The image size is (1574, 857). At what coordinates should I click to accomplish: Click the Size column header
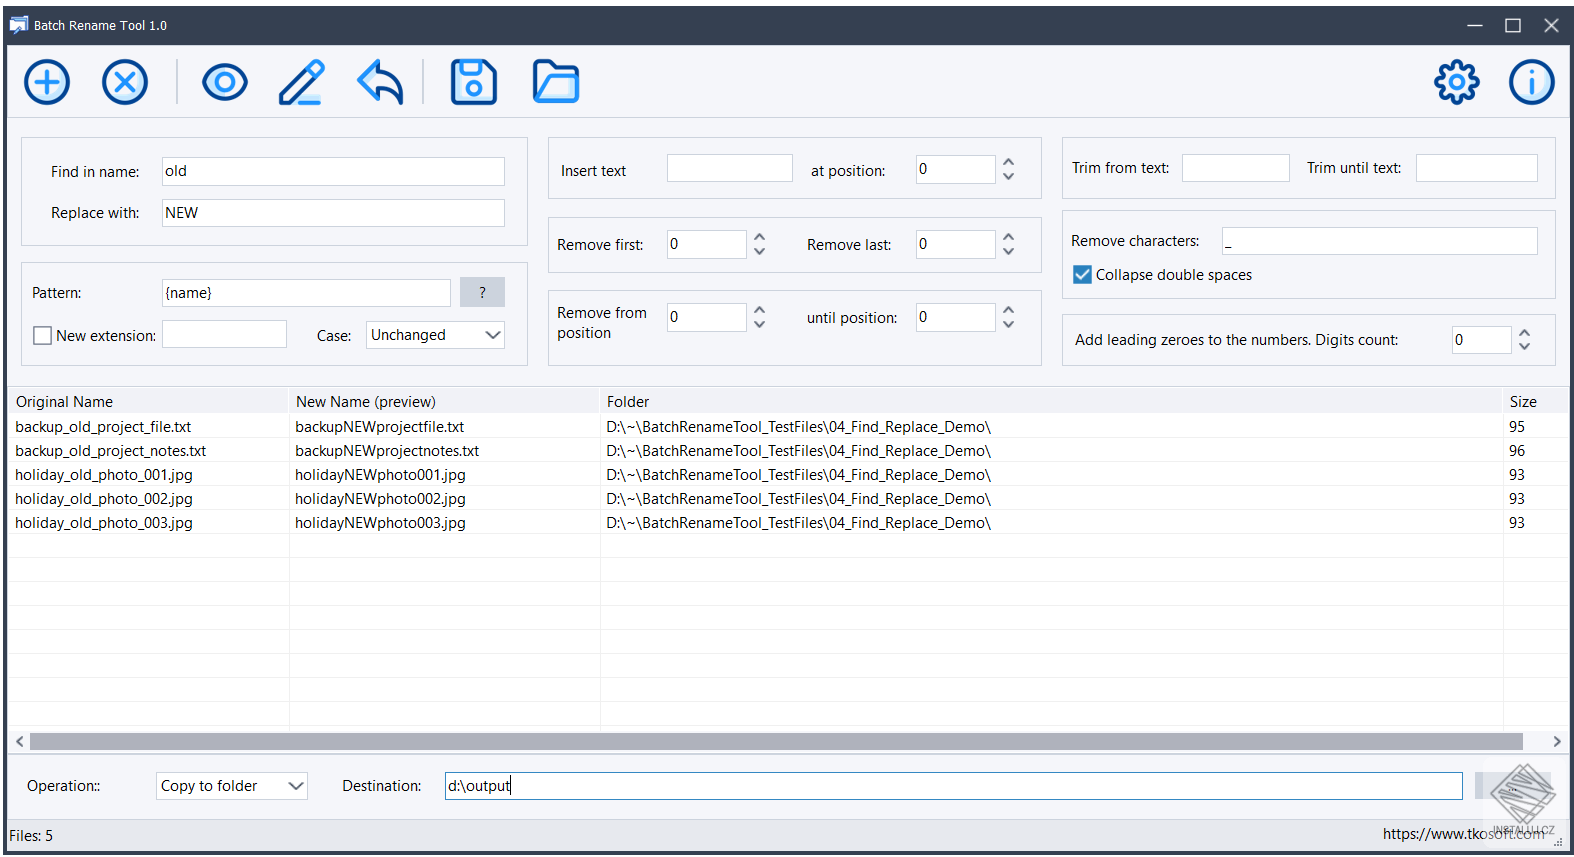pos(1536,401)
